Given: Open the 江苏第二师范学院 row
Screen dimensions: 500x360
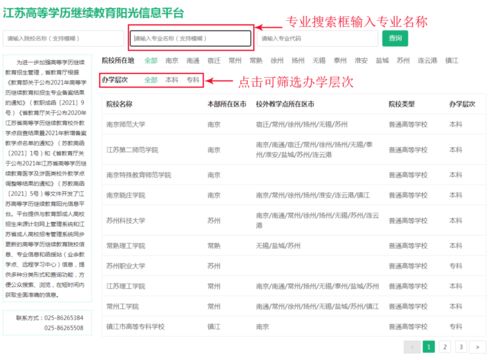Looking at the screenshot, I should coord(294,150).
